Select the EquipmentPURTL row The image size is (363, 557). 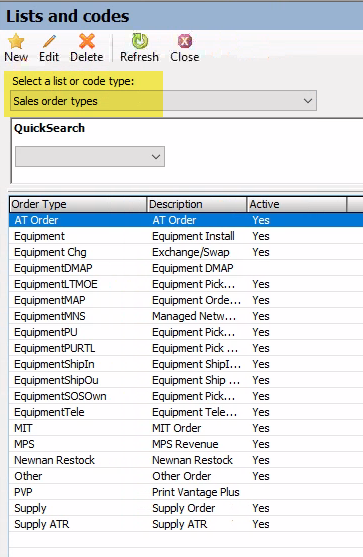point(186,348)
